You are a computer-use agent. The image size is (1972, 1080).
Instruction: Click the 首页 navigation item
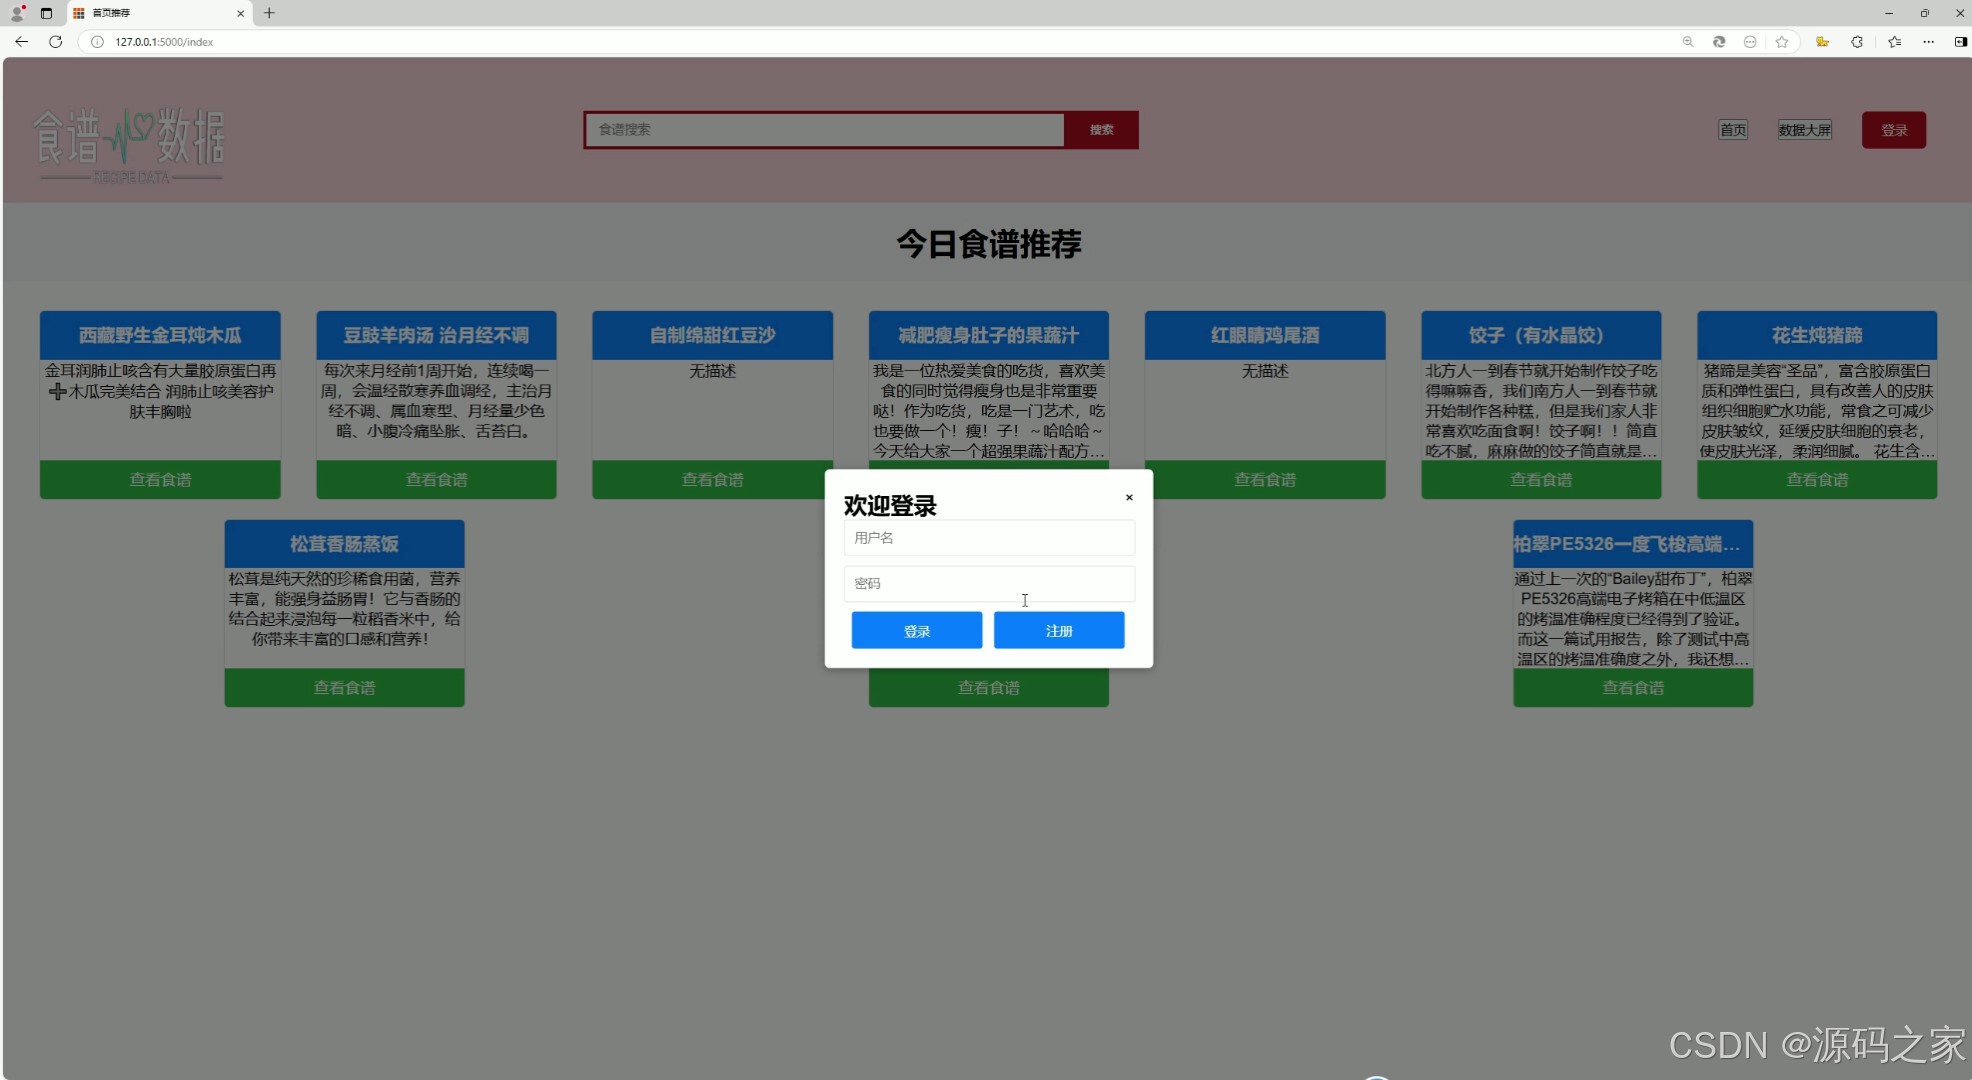tap(1732, 129)
